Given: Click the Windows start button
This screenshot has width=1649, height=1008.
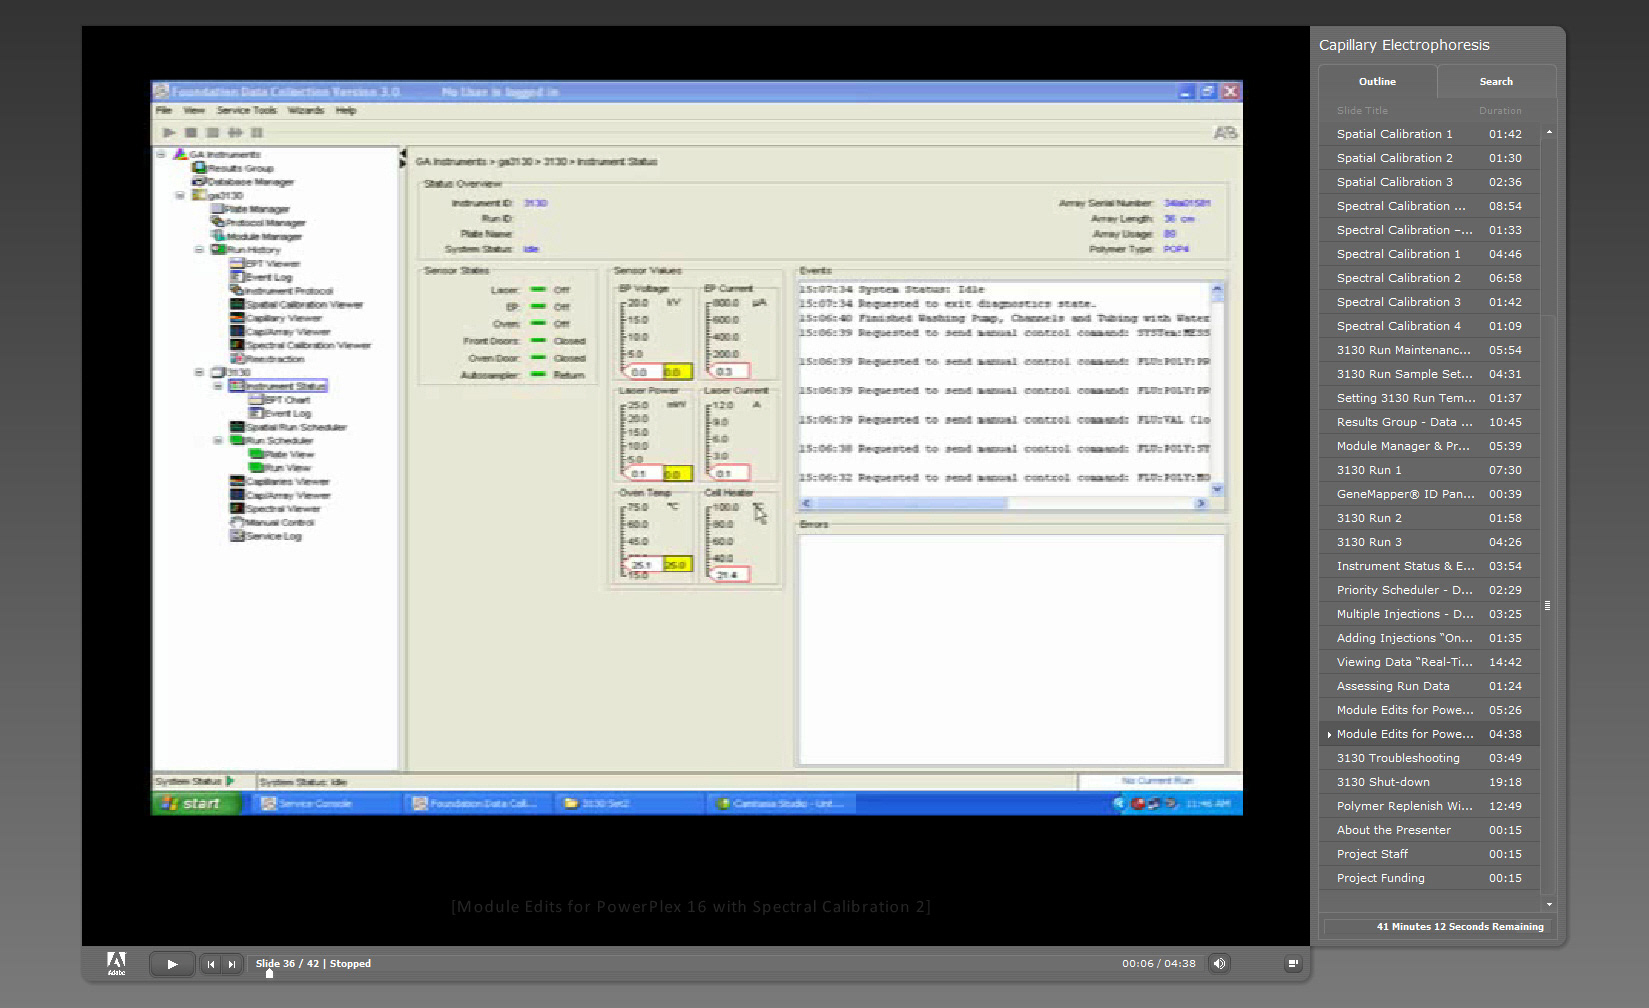Looking at the screenshot, I should tap(197, 803).
